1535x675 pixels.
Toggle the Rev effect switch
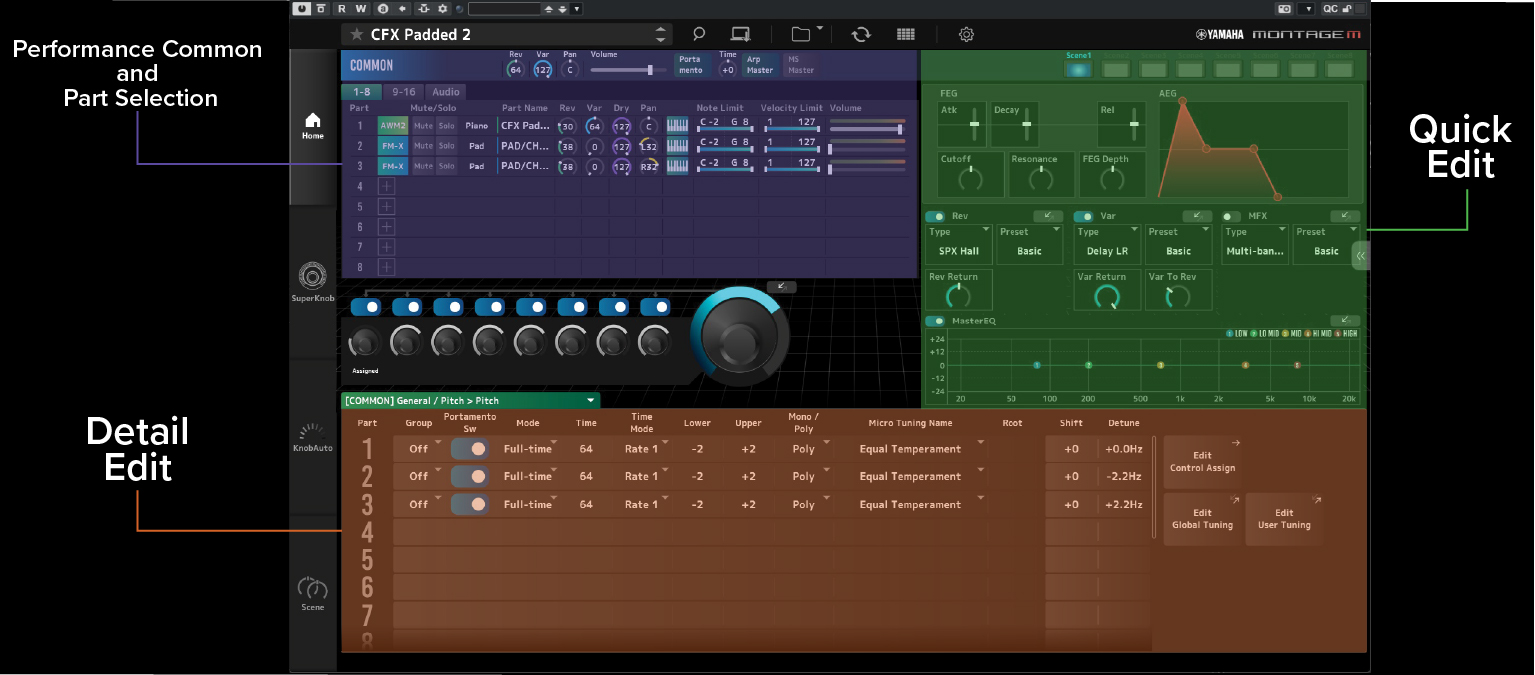tap(936, 216)
